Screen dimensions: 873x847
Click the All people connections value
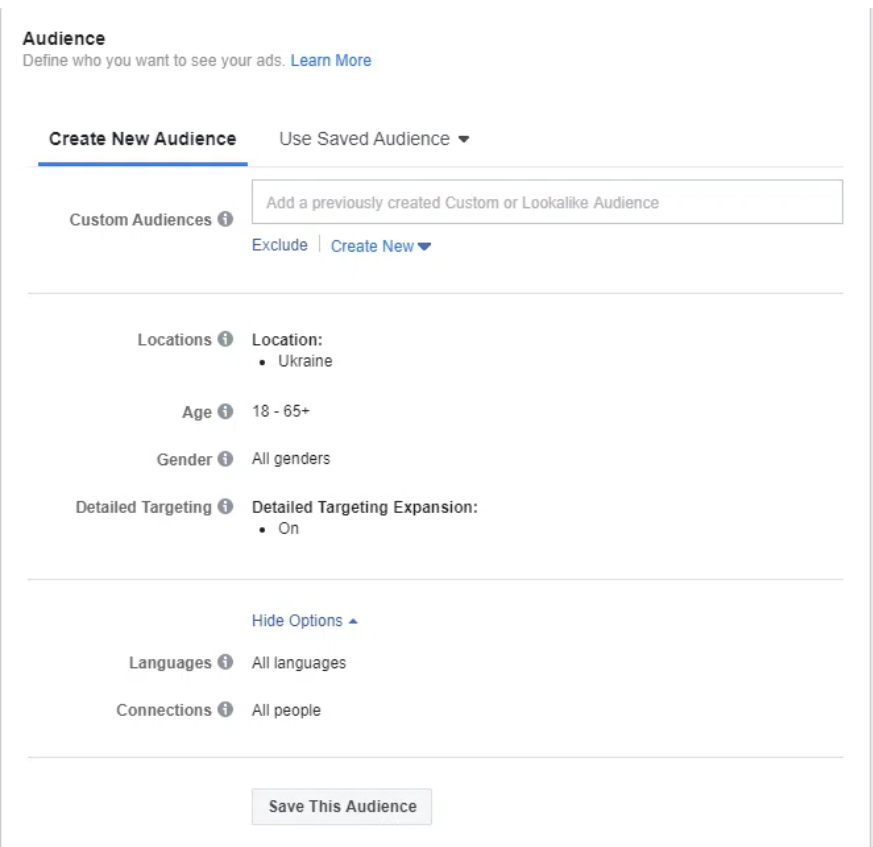[286, 711]
